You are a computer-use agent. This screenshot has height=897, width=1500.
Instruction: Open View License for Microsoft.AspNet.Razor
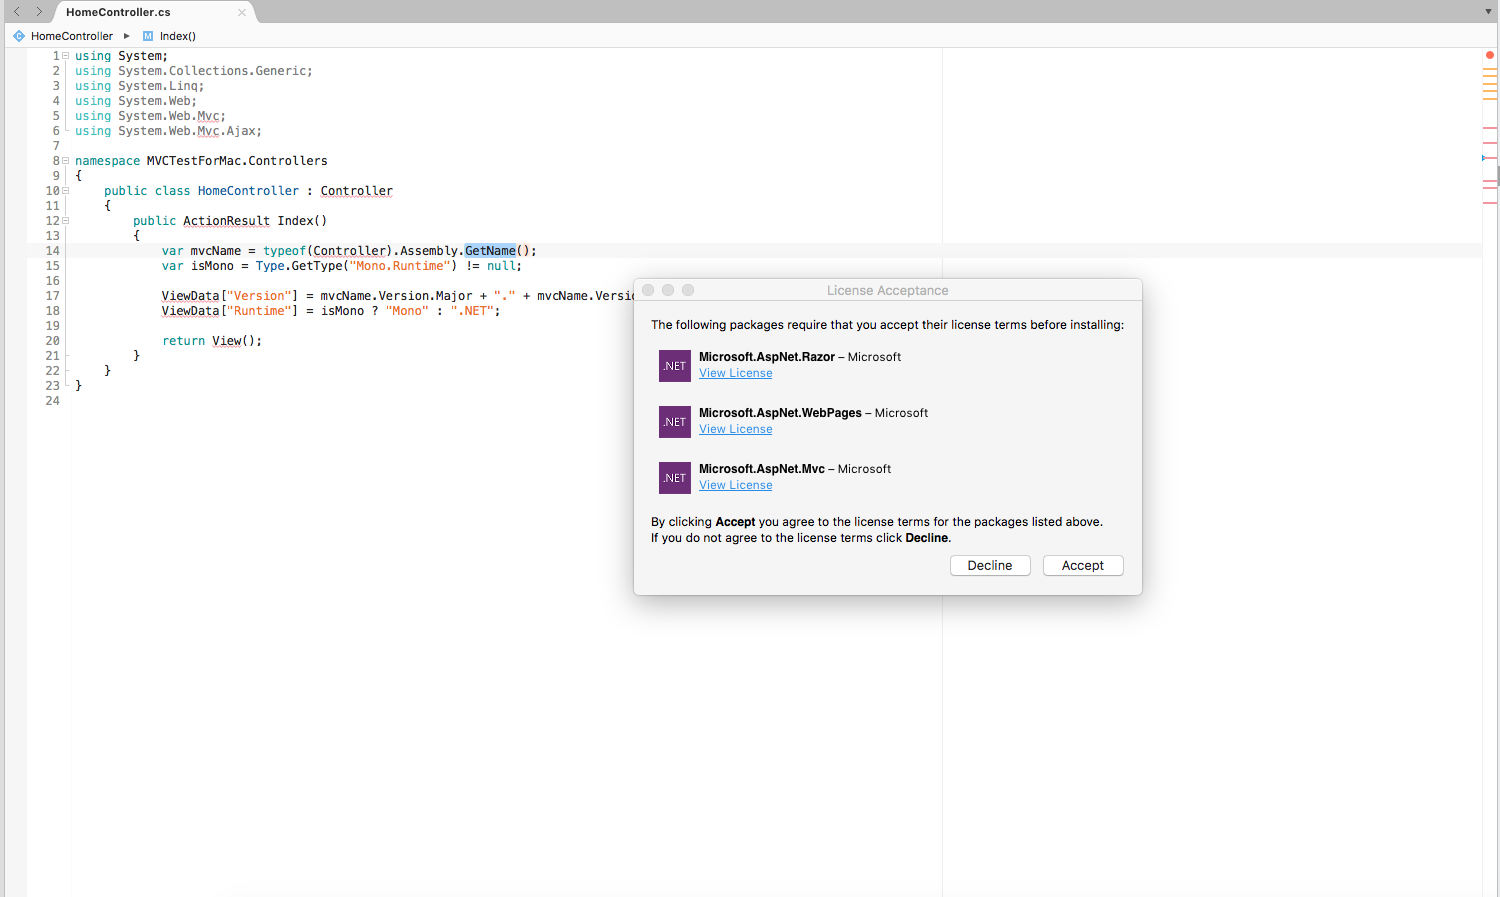pos(736,373)
